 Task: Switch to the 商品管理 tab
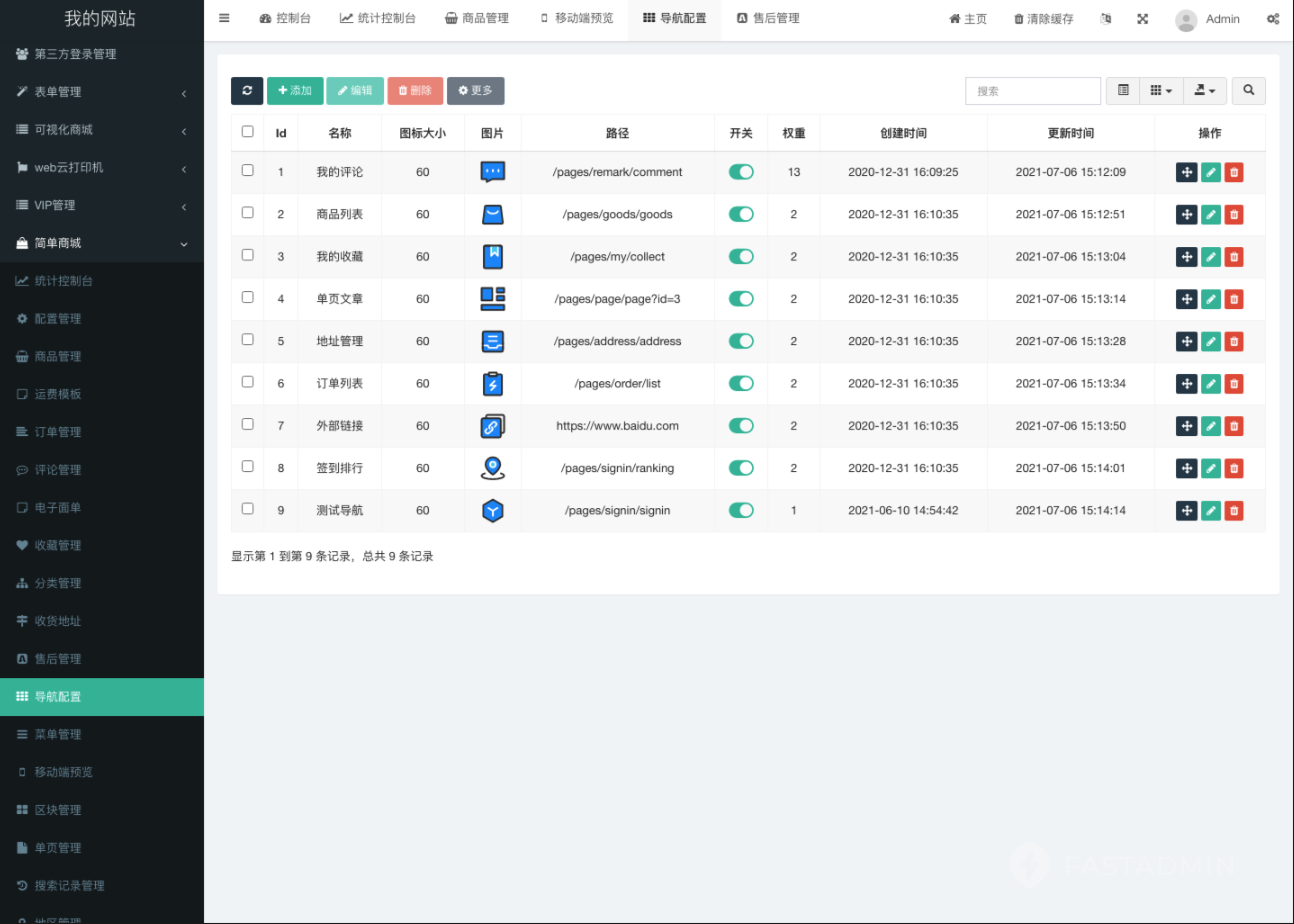pyautogui.click(x=477, y=19)
